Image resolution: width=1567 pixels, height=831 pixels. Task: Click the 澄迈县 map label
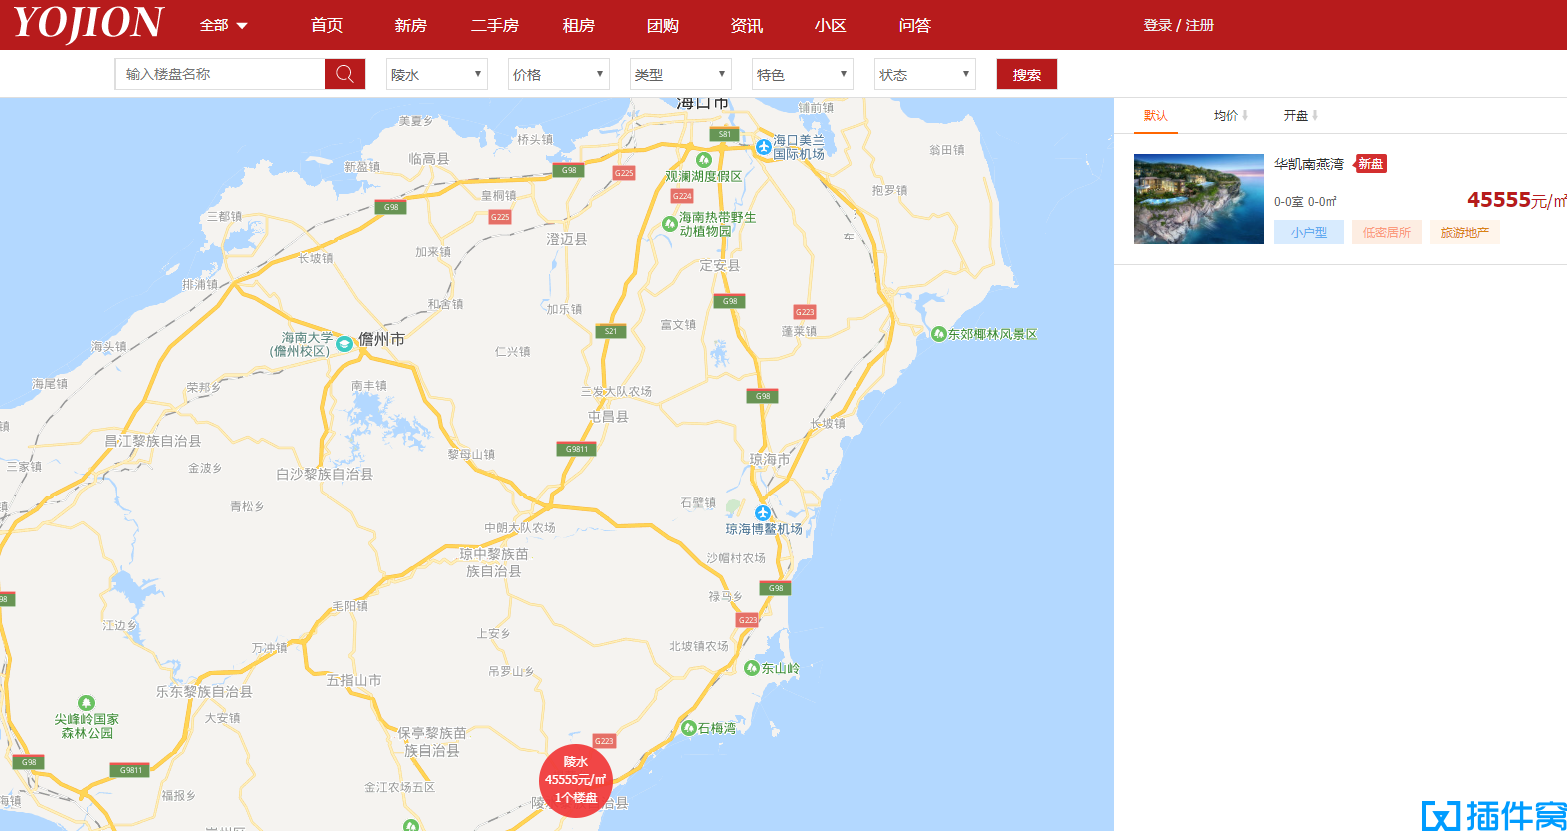(x=567, y=239)
